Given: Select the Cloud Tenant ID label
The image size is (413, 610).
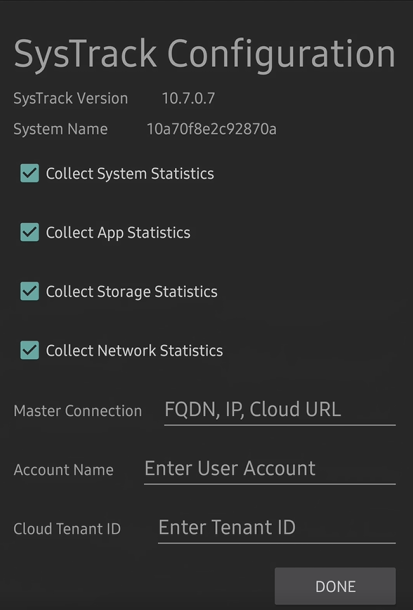Looking at the screenshot, I should tap(67, 529).
